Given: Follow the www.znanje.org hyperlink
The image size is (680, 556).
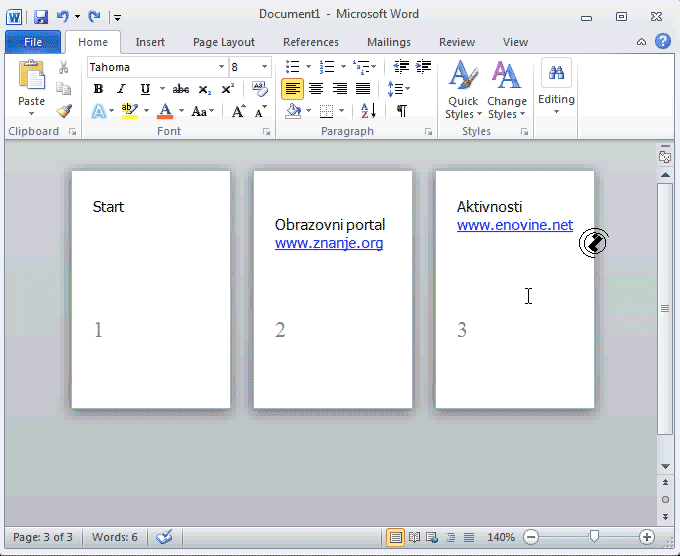Looking at the screenshot, I should [328, 243].
